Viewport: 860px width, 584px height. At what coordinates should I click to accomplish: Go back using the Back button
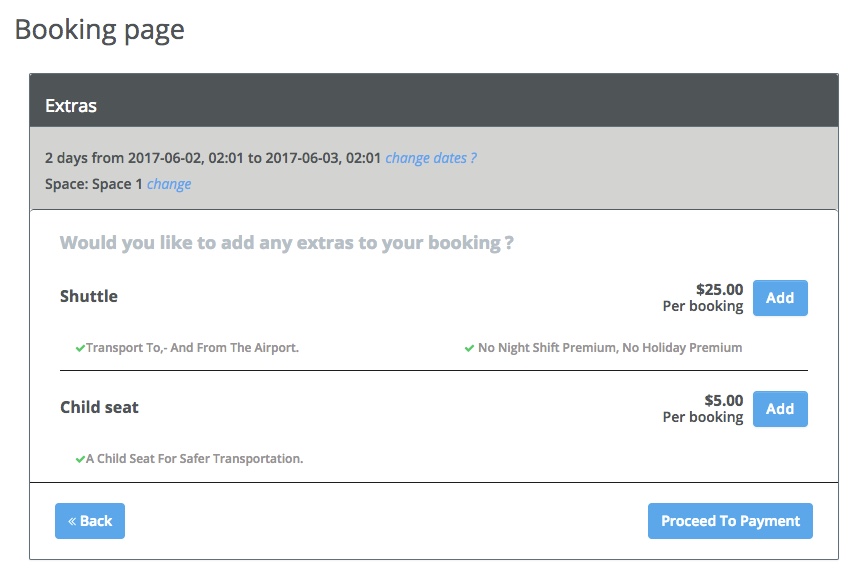(x=90, y=521)
